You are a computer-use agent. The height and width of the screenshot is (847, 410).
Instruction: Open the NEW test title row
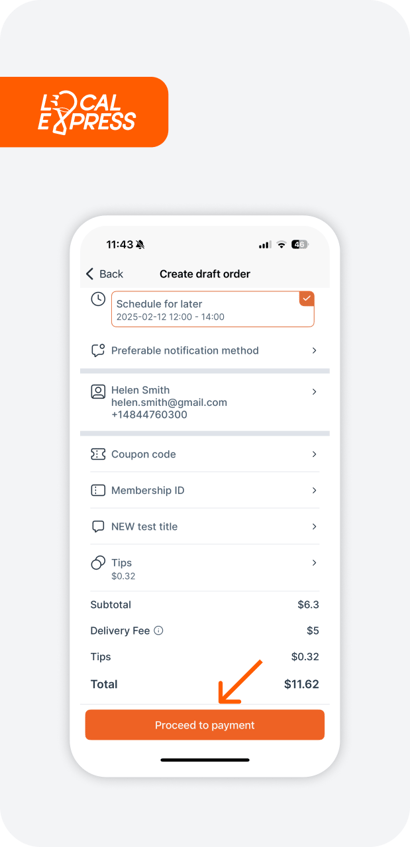click(205, 527)
